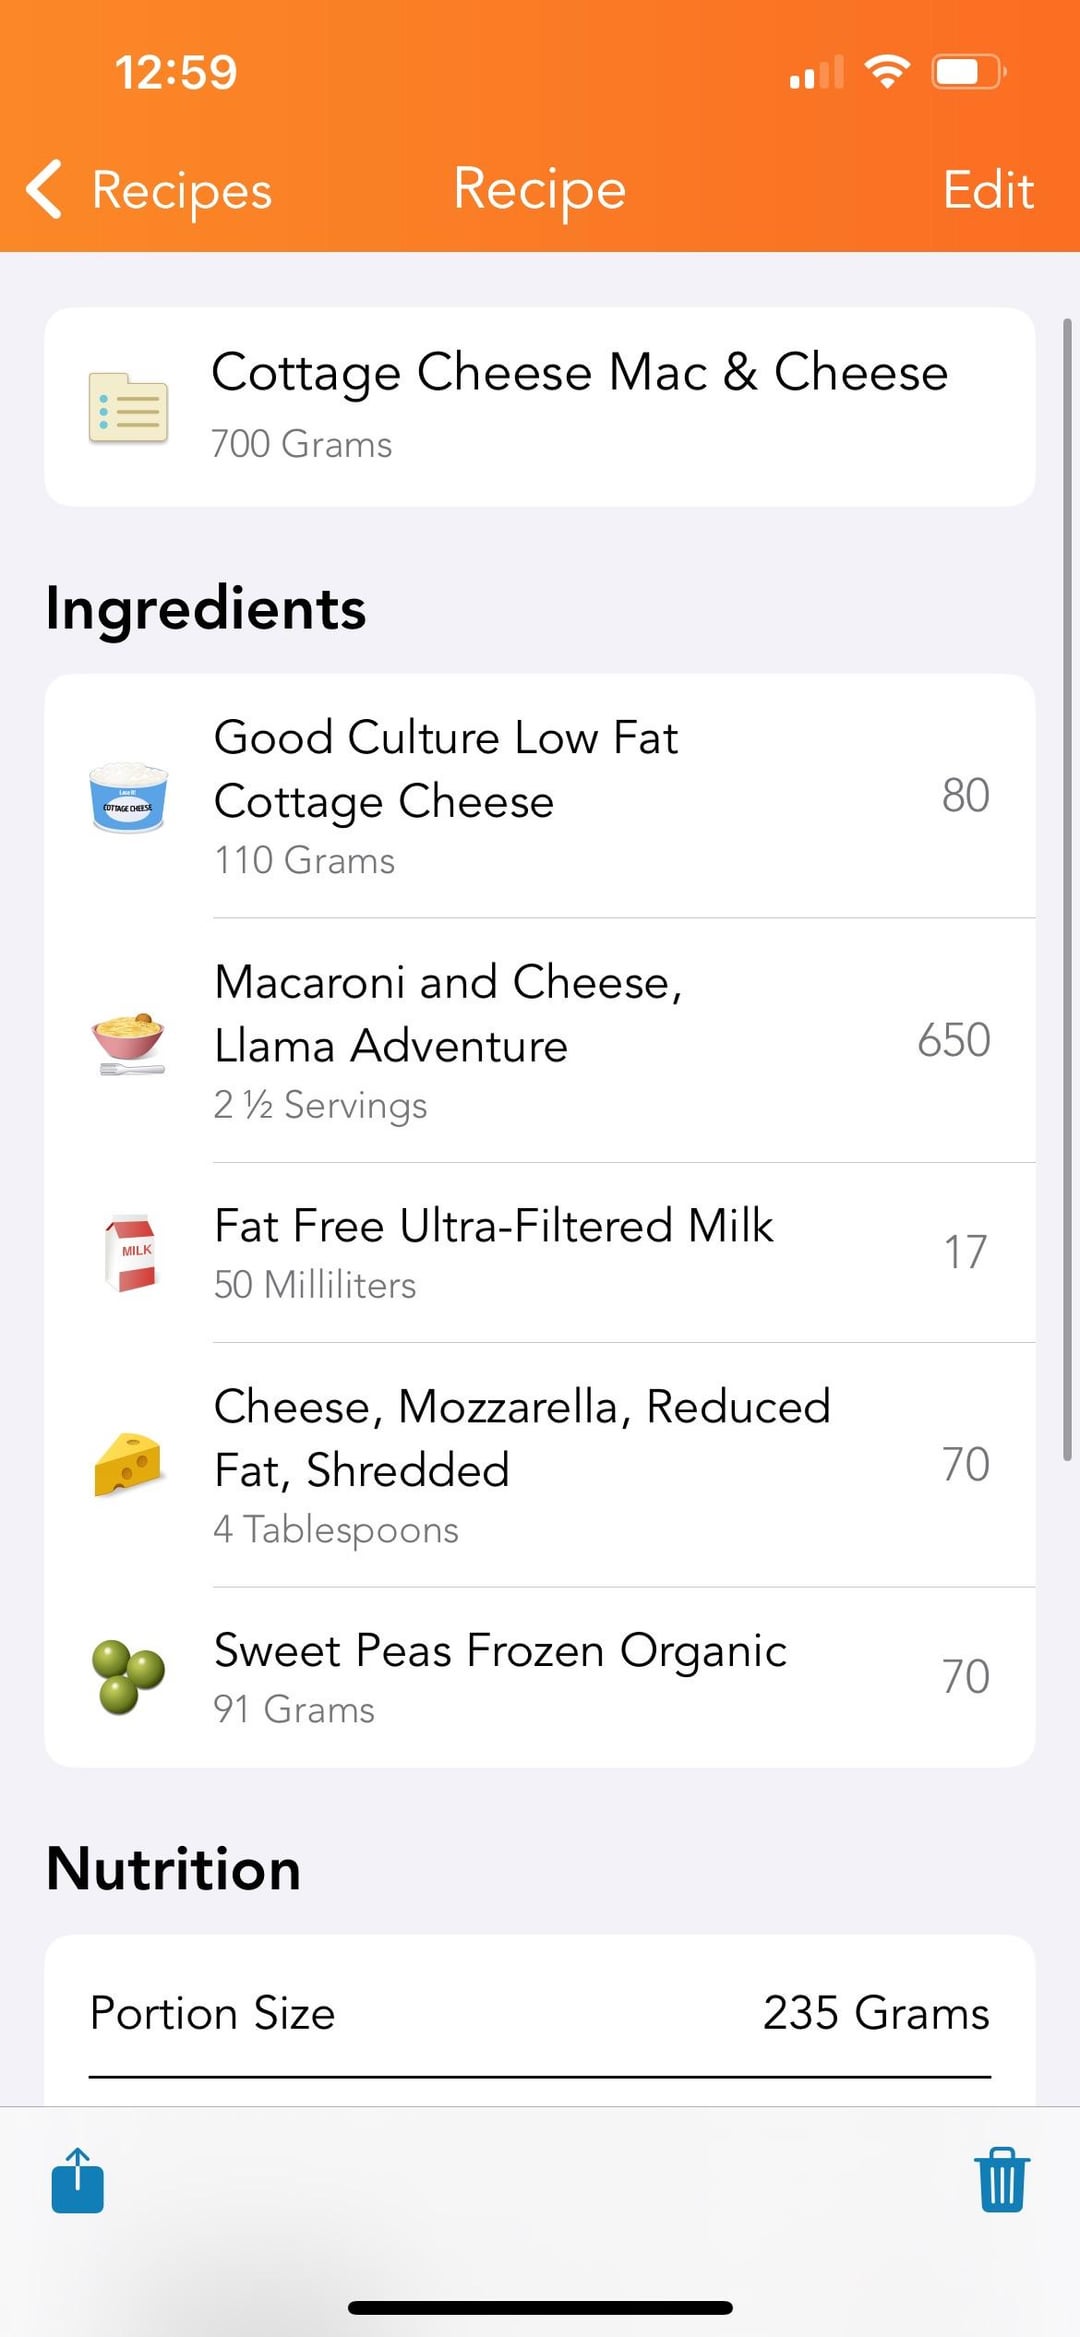This screenshot has height=2337, width=1080.
Task: Tap the milk carton icon
Action: click(x=131, y=1253)
